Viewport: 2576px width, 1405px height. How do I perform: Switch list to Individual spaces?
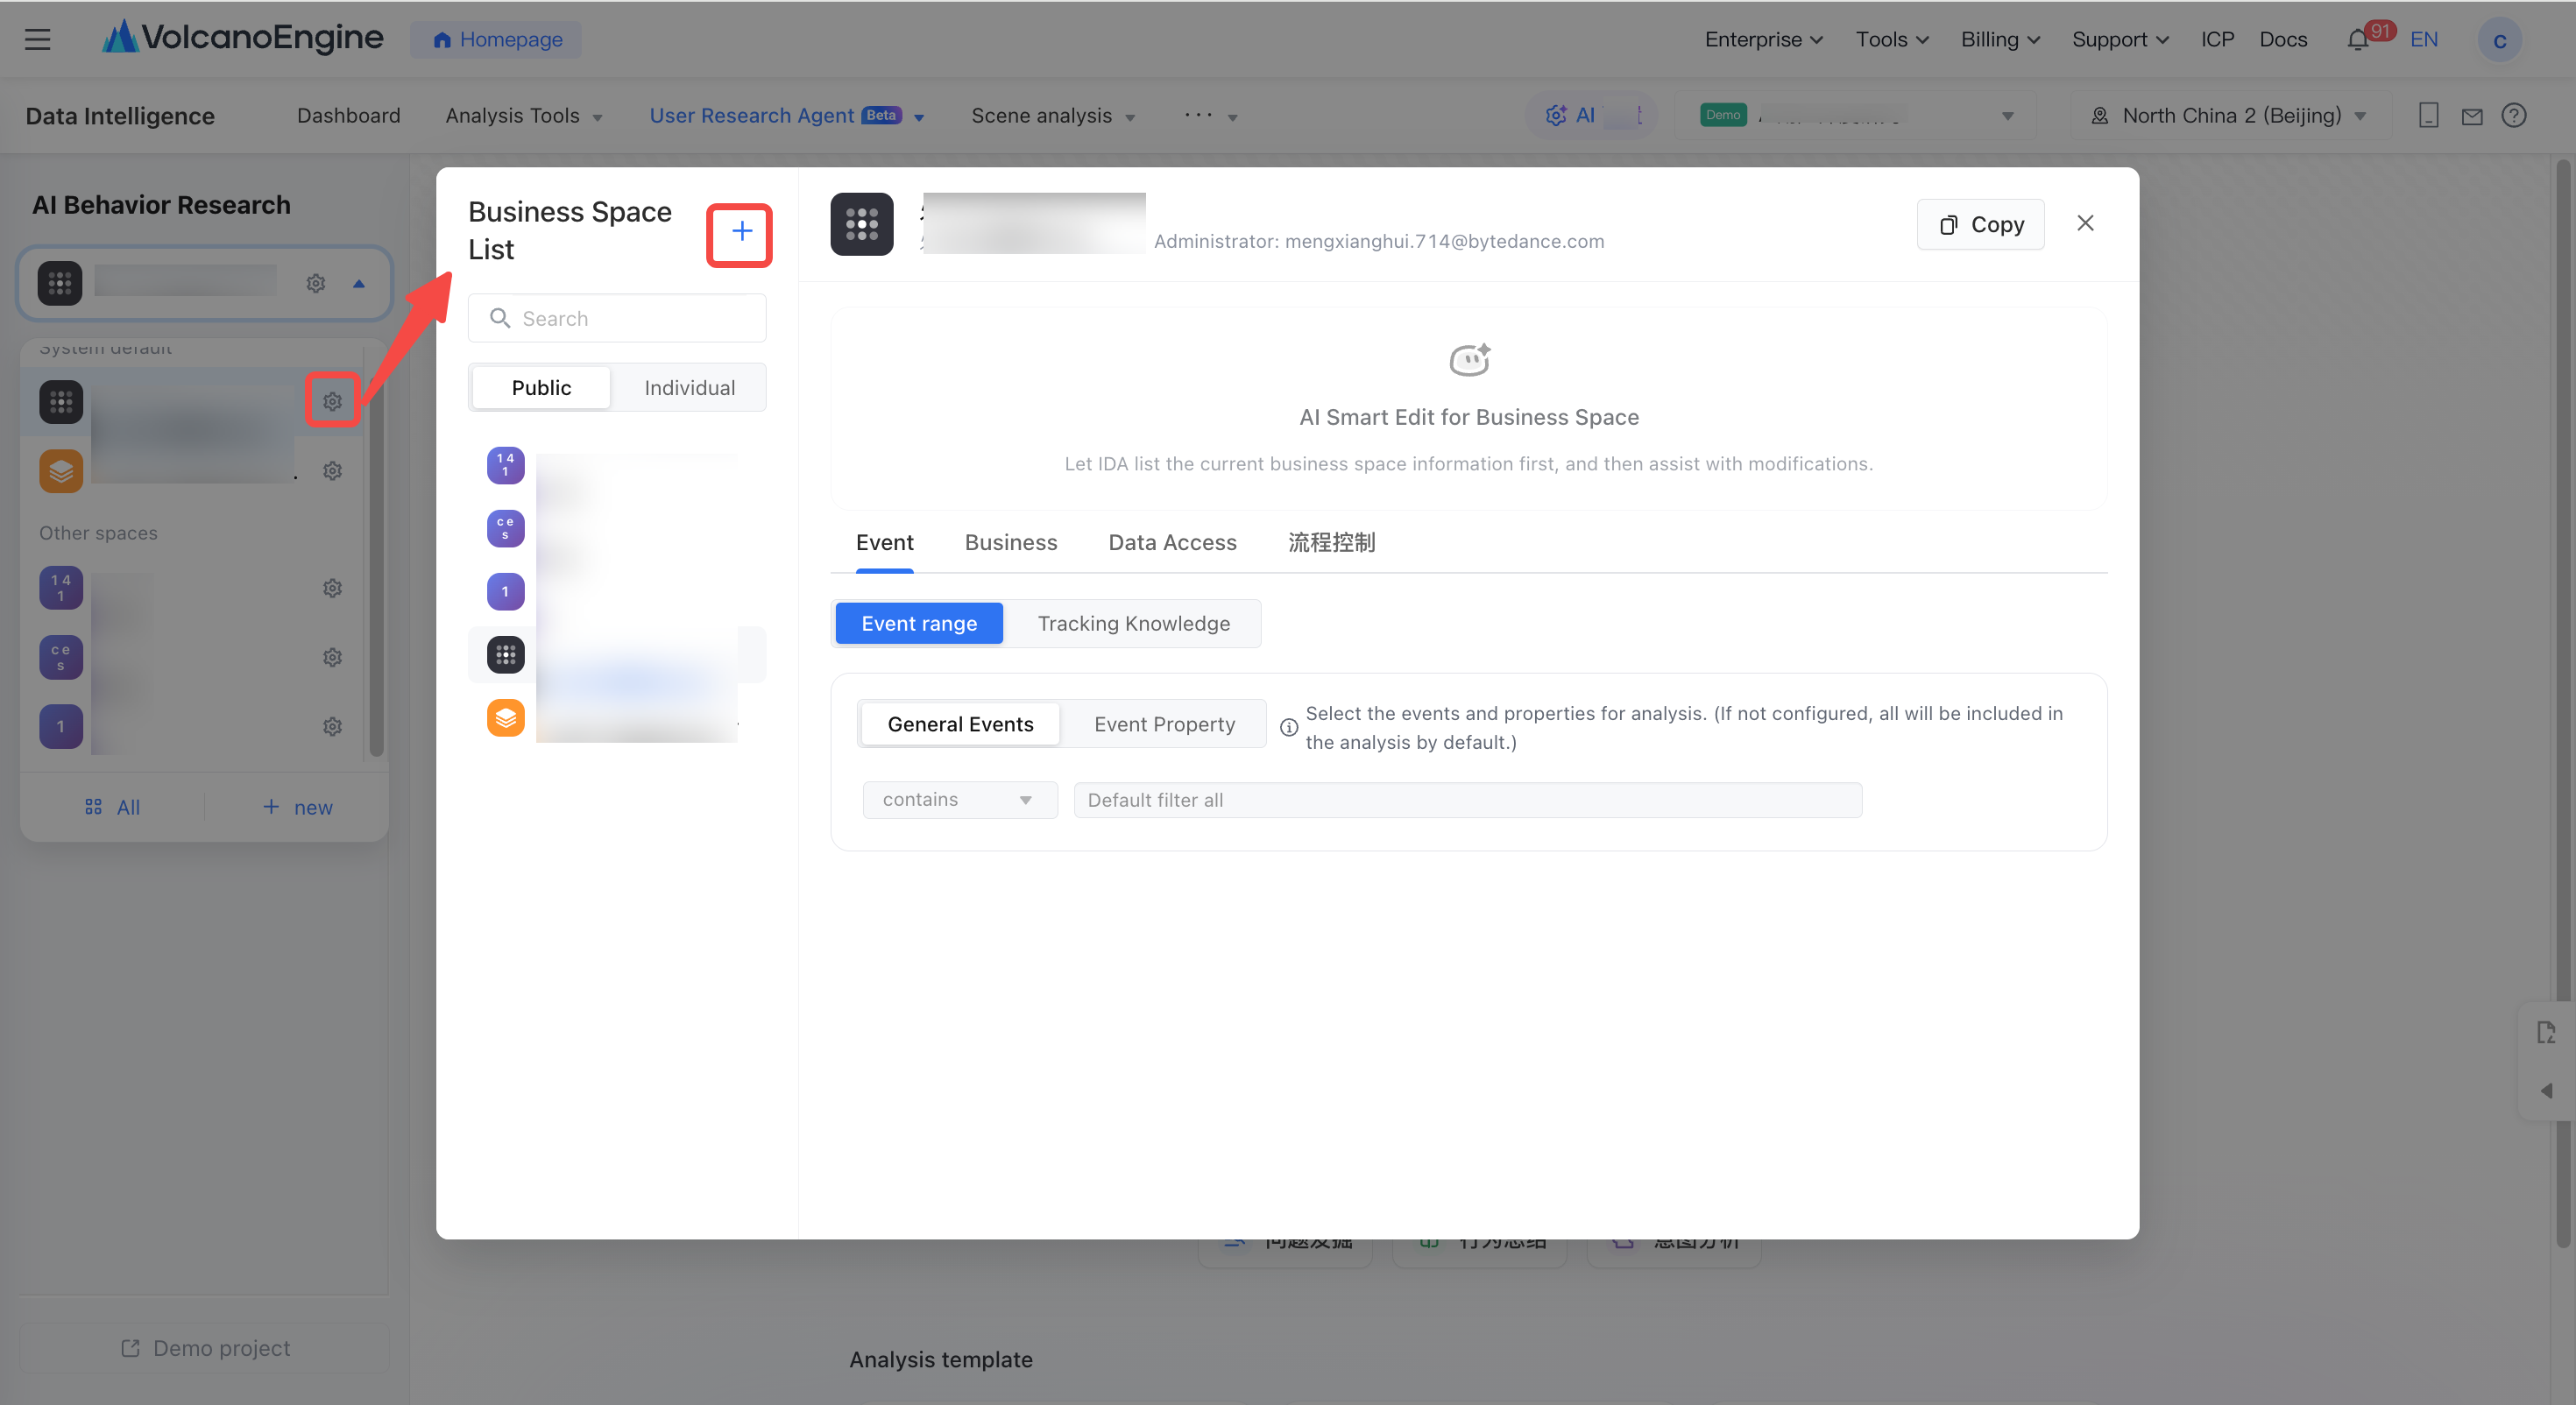pyautogui.click(x=689, y=388)
